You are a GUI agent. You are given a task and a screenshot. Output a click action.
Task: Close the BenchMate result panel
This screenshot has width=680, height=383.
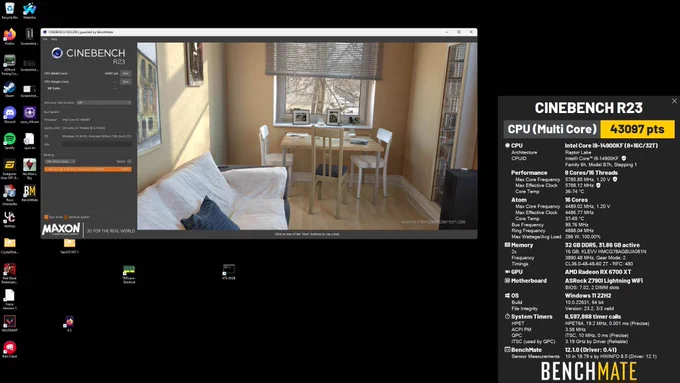674,101
